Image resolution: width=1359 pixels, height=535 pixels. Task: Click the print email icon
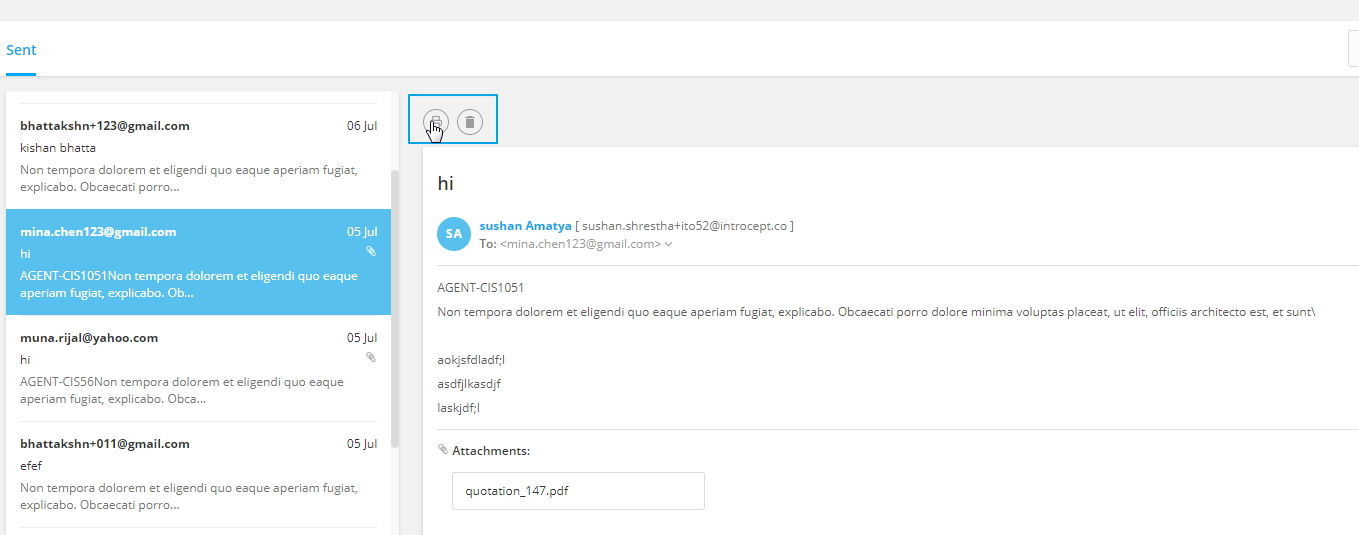pyautogui.click(x=435, y=122)
